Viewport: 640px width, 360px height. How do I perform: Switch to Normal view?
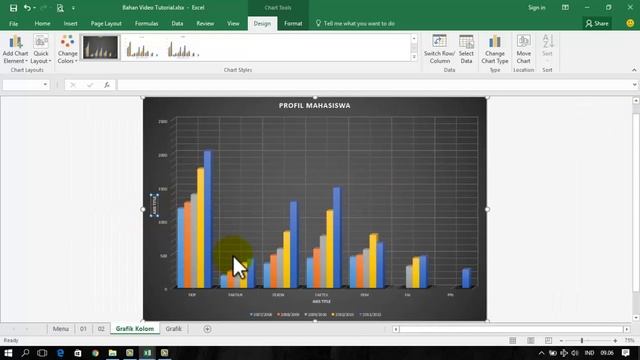tap(513, 340)
